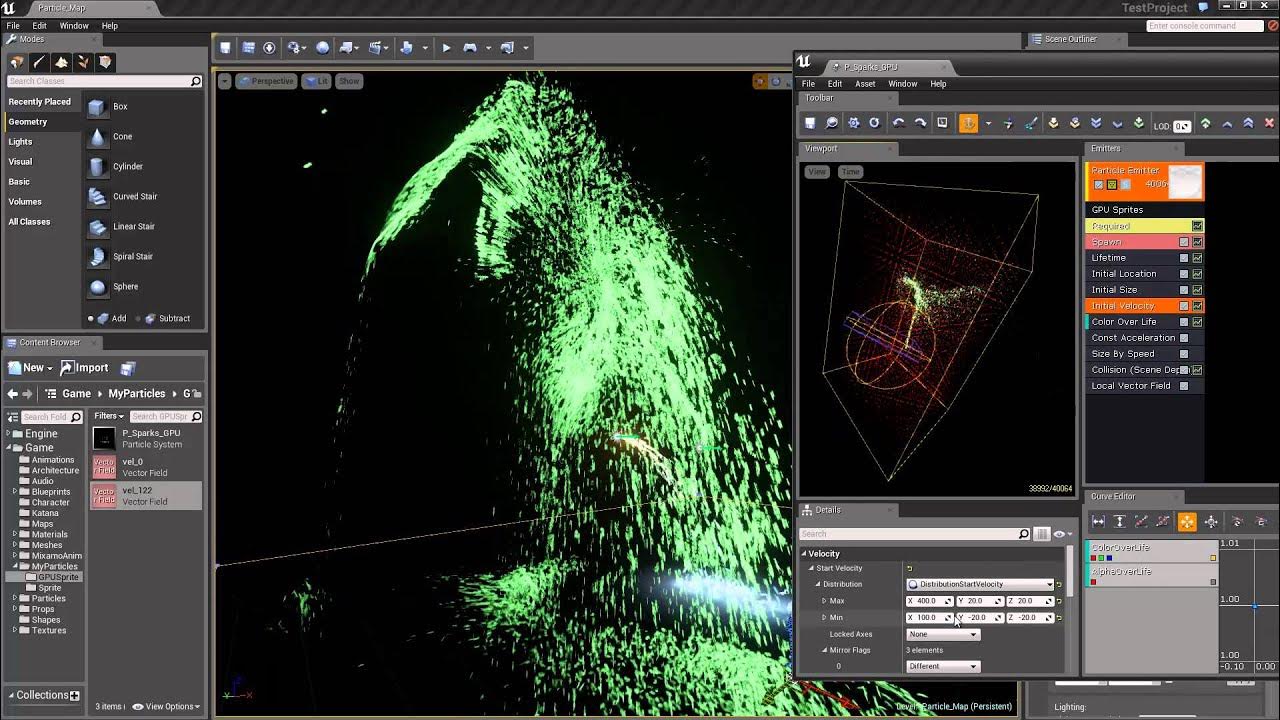Click Delete LOD red X icon

[1270, 123]
